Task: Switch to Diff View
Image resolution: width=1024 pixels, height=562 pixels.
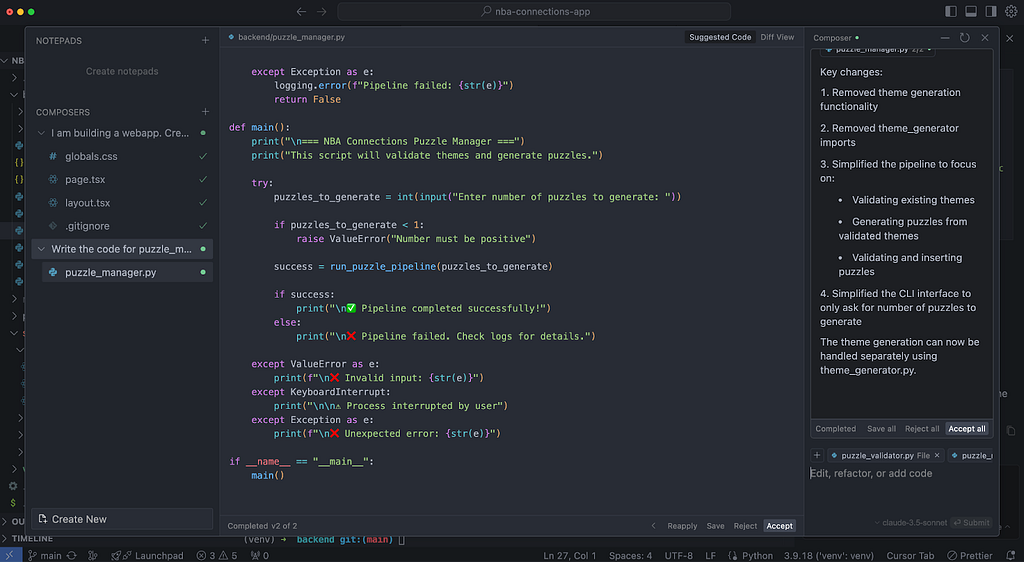Action: click(777, 37)
